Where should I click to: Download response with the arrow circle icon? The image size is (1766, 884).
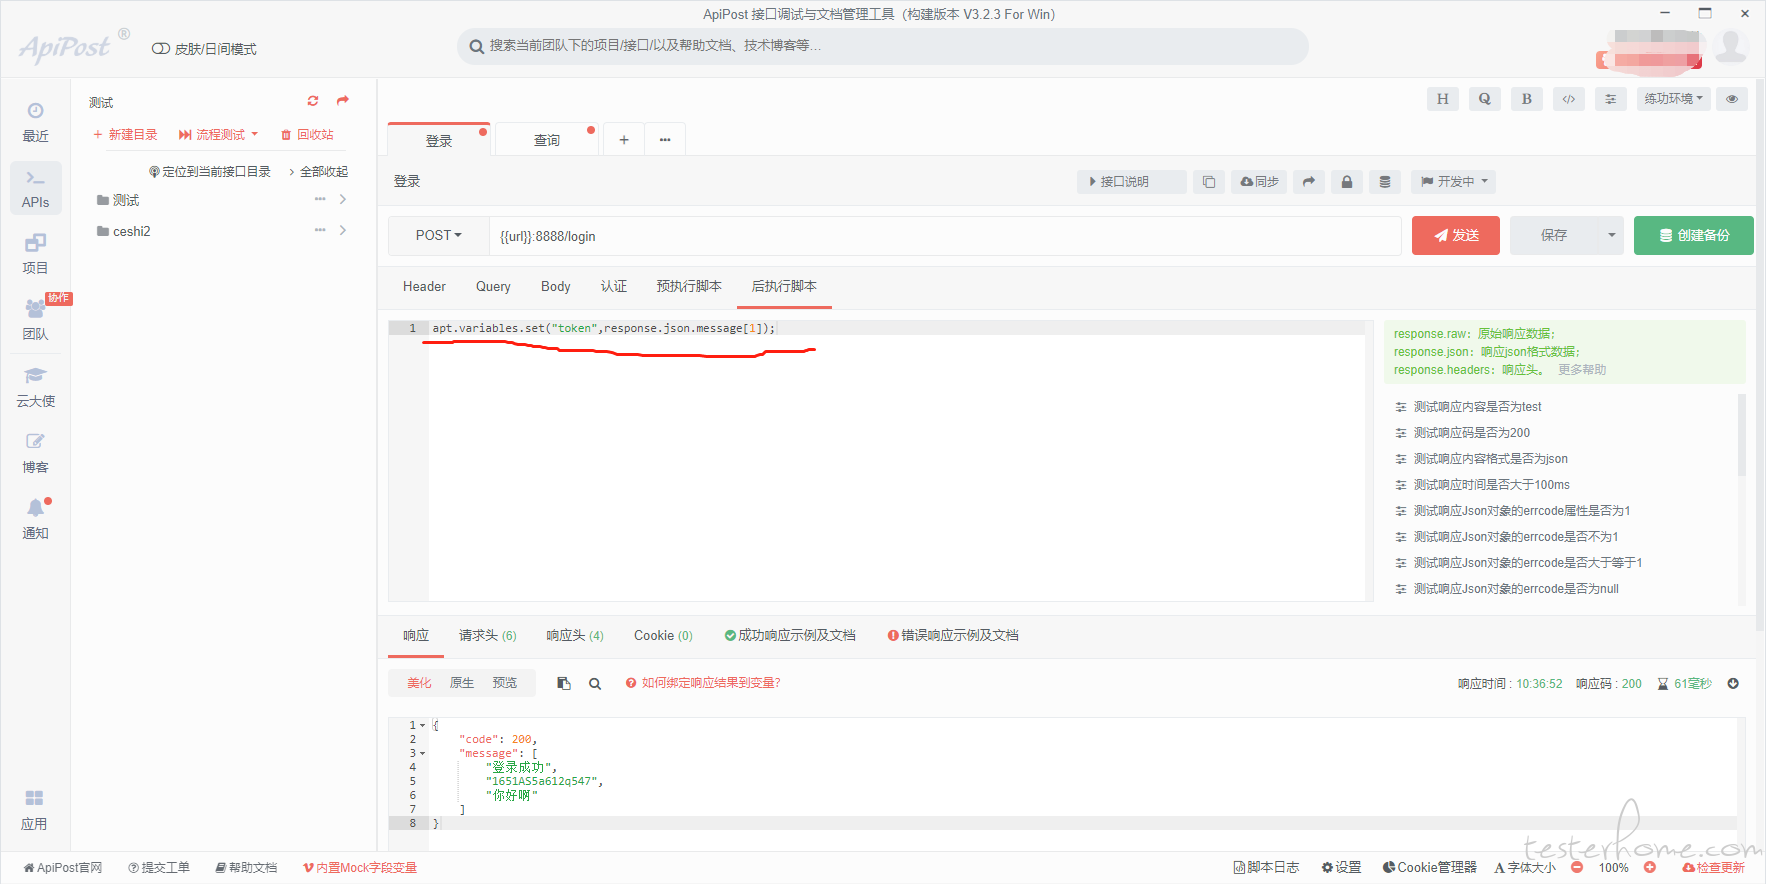[x=1733, y=684]
